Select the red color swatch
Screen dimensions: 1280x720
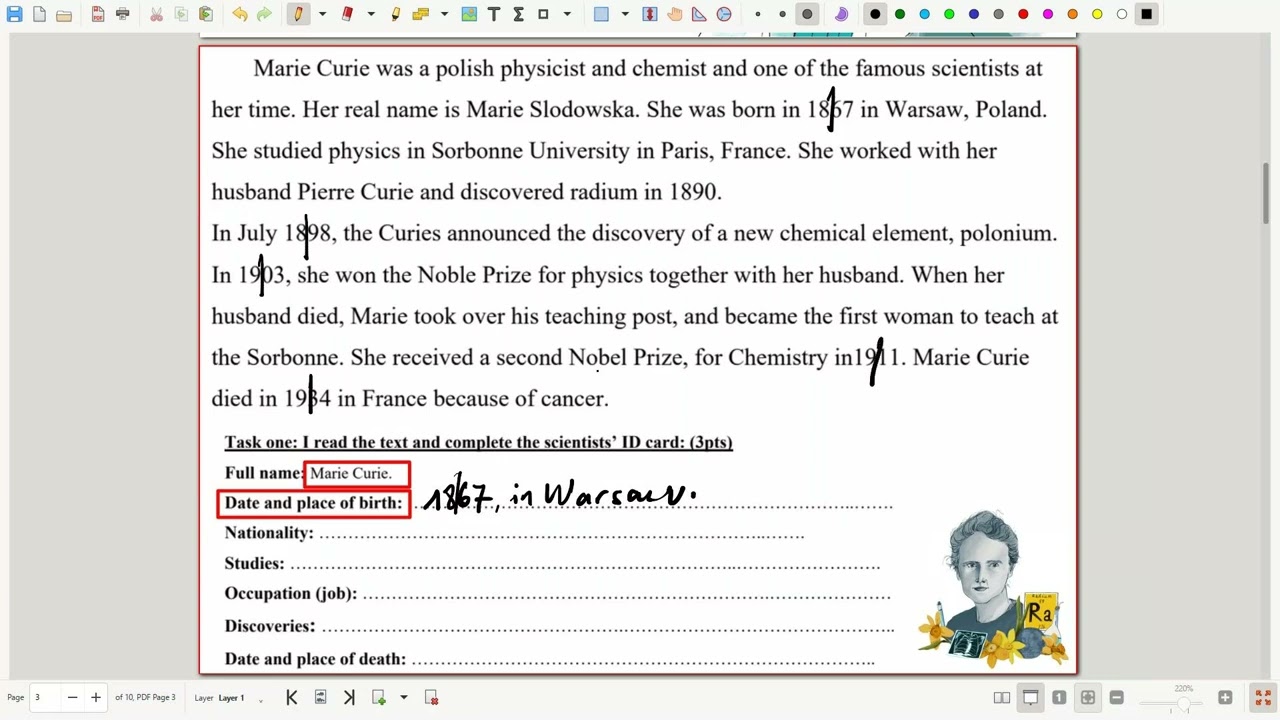point(1023,14)
